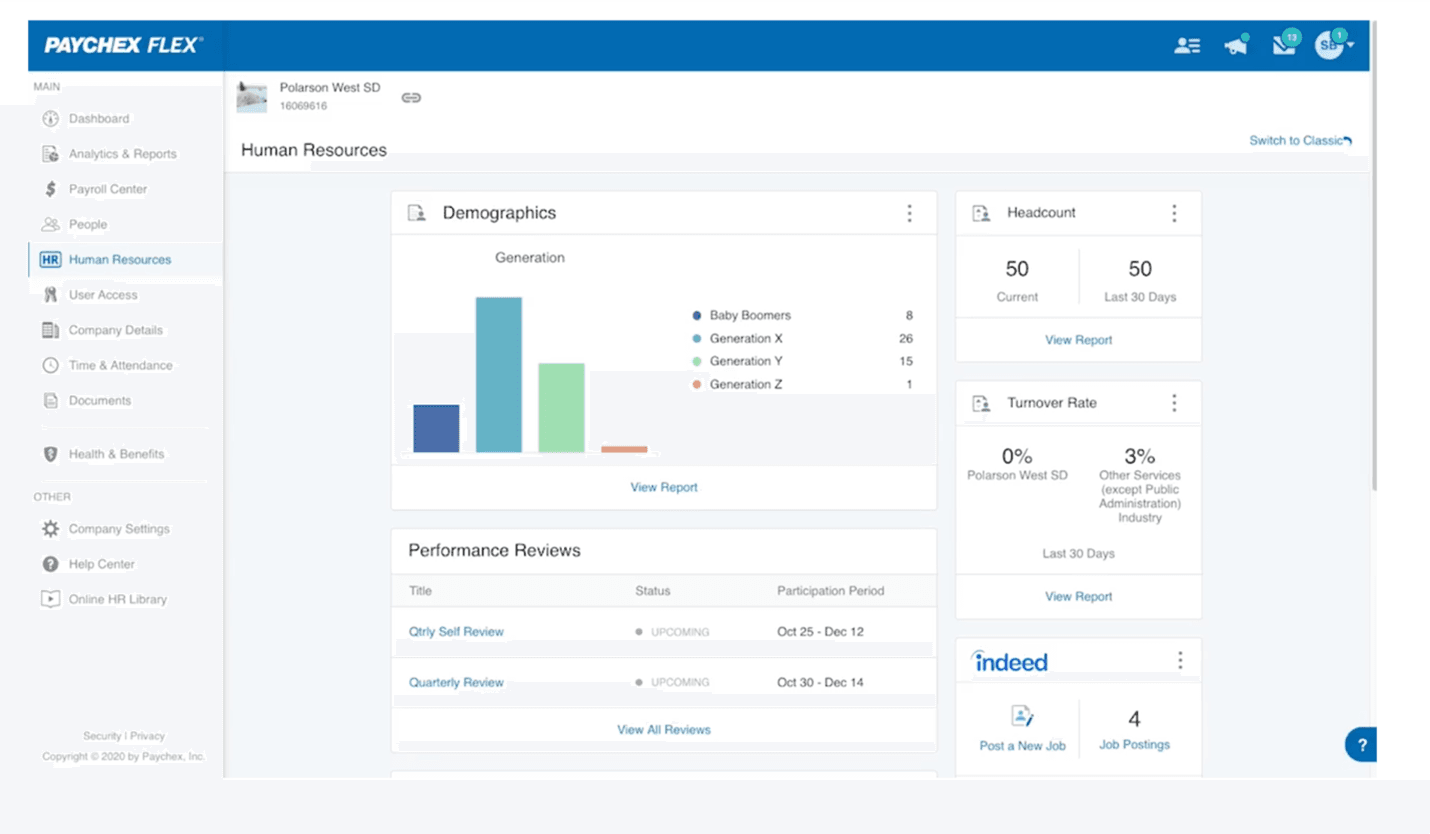Click the View All Reviews link

pos(663,729)
